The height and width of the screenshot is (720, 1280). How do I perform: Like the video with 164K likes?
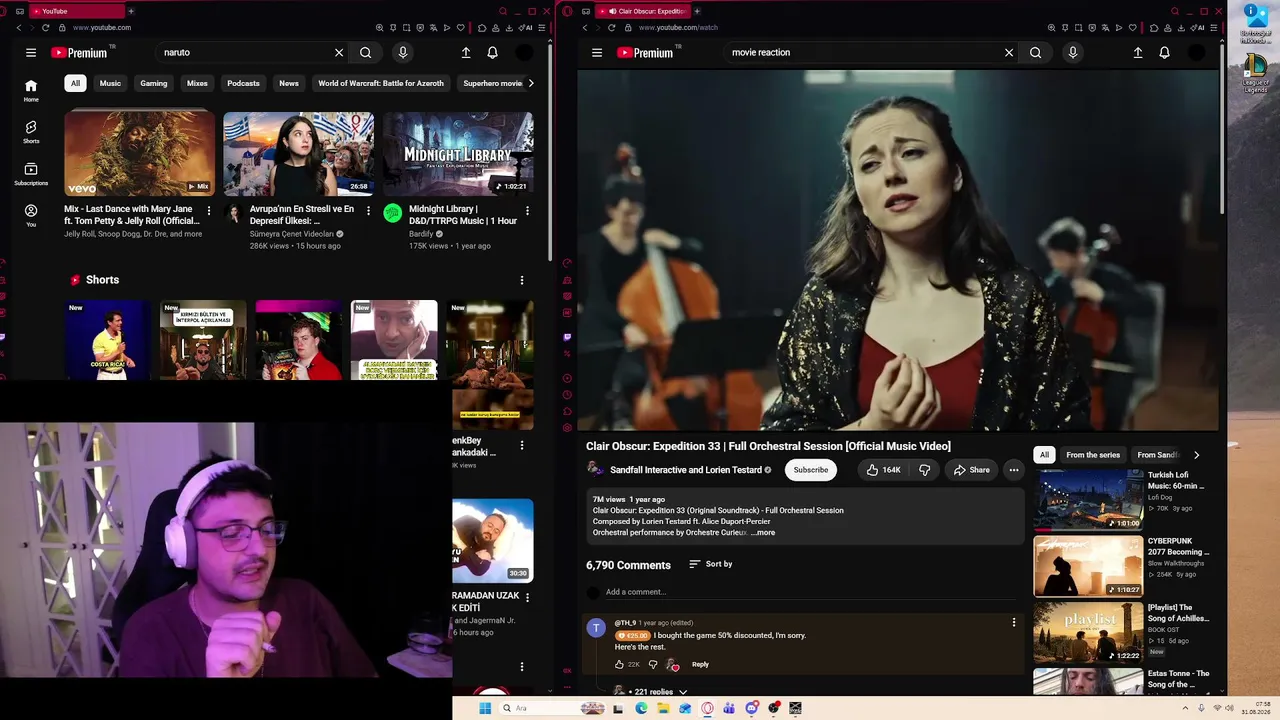pyautogui.click(x=883, y=470)
